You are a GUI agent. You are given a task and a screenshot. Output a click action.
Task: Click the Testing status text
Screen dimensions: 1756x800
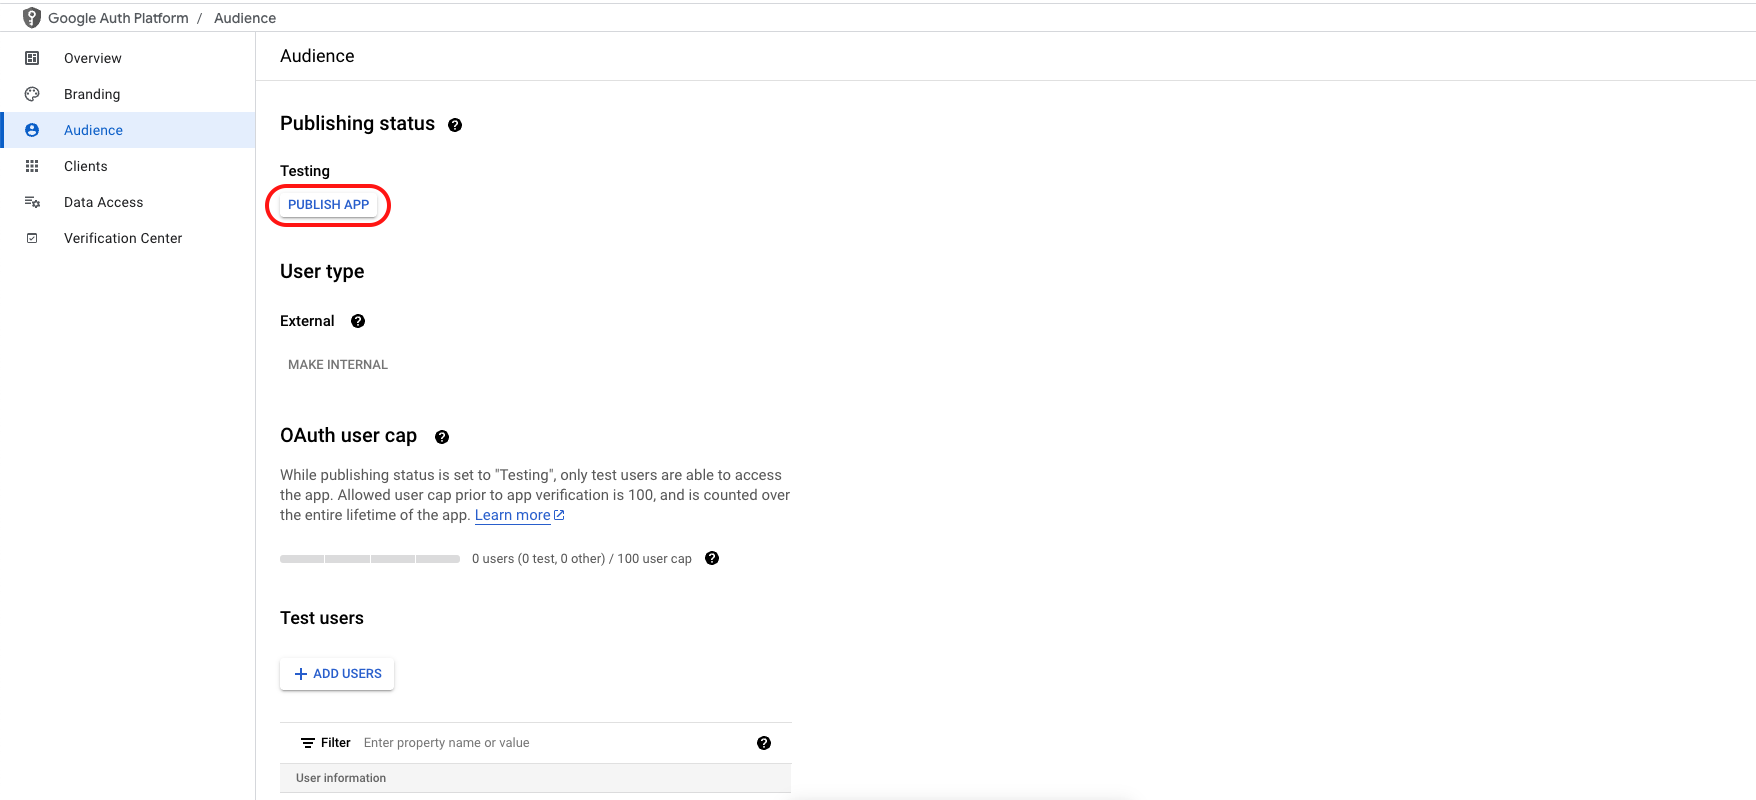pos(305,171)
